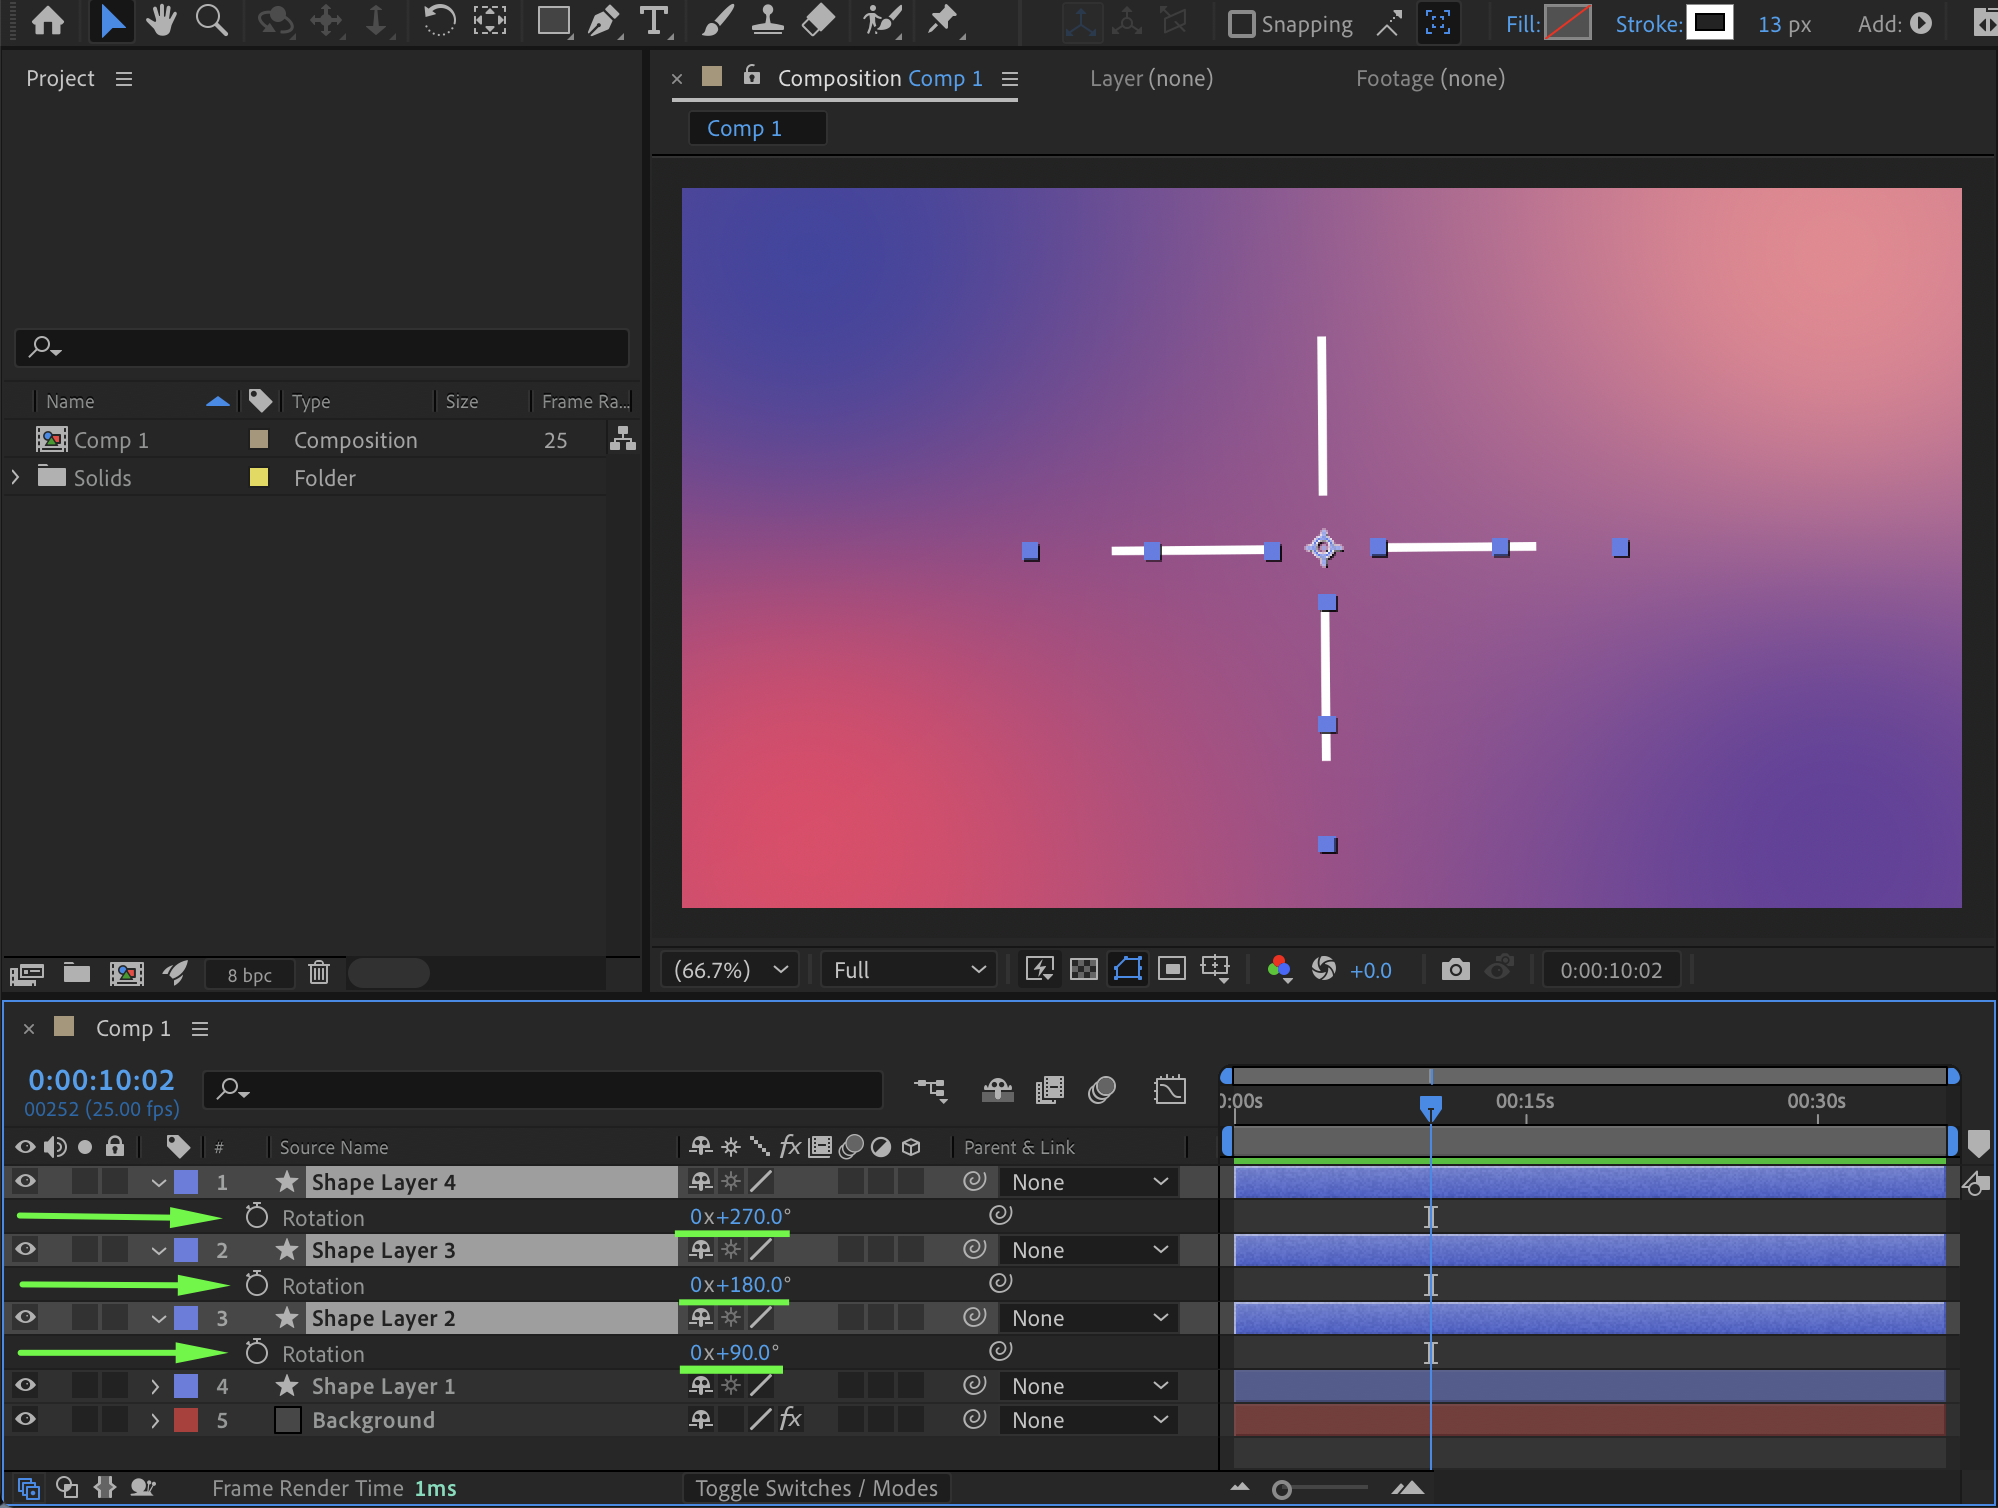Switch to the Layer (none) tab

coord(1151,78)
